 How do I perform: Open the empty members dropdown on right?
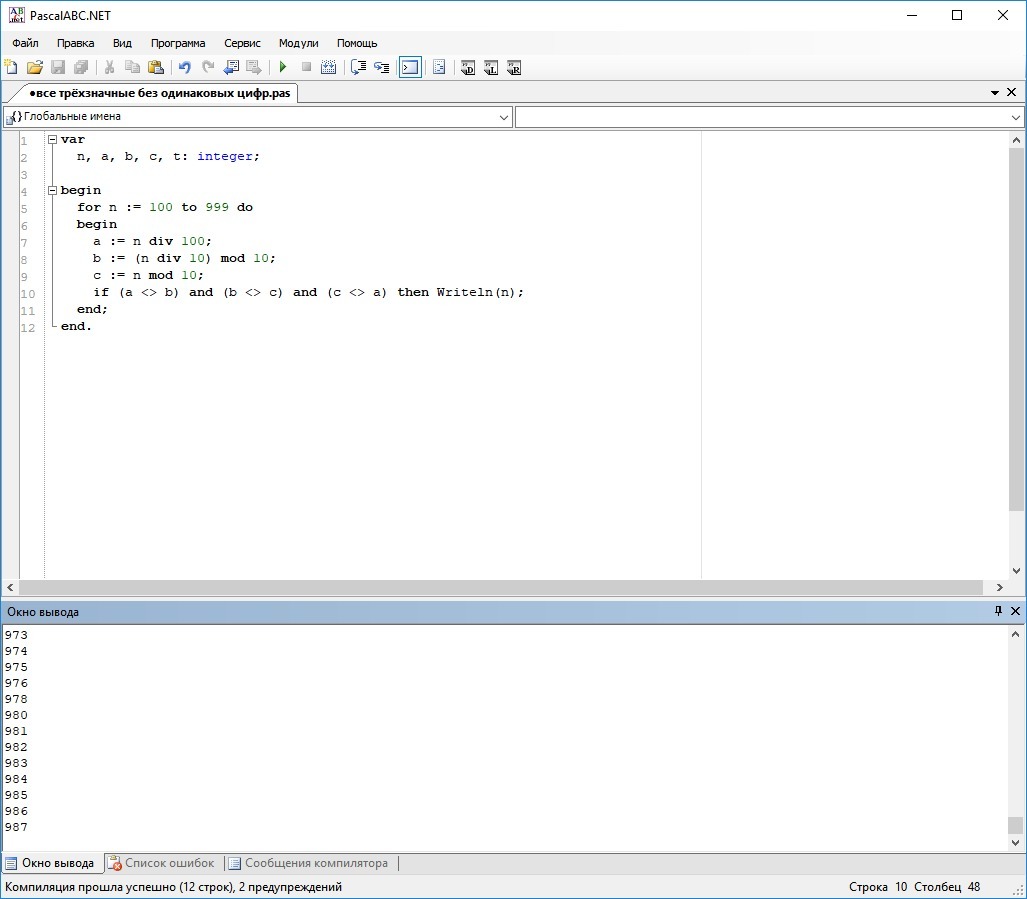1016,117
